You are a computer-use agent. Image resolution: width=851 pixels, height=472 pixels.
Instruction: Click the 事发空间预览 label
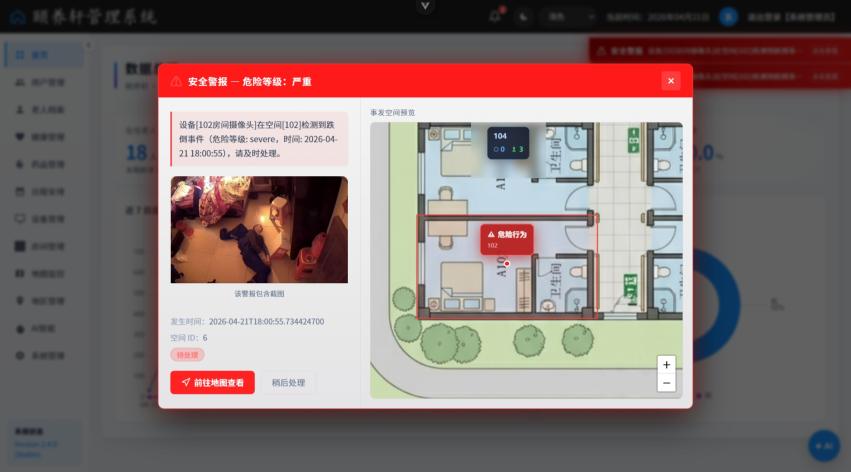(x=392, y=112)
